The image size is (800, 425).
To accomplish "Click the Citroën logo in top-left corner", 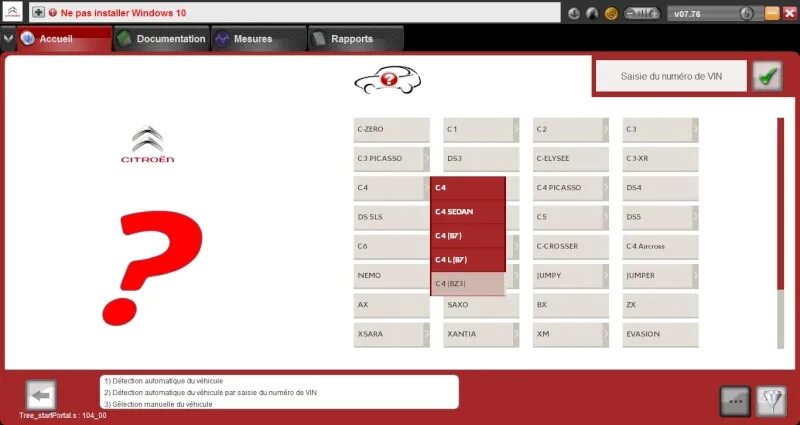I will point(12,12).
